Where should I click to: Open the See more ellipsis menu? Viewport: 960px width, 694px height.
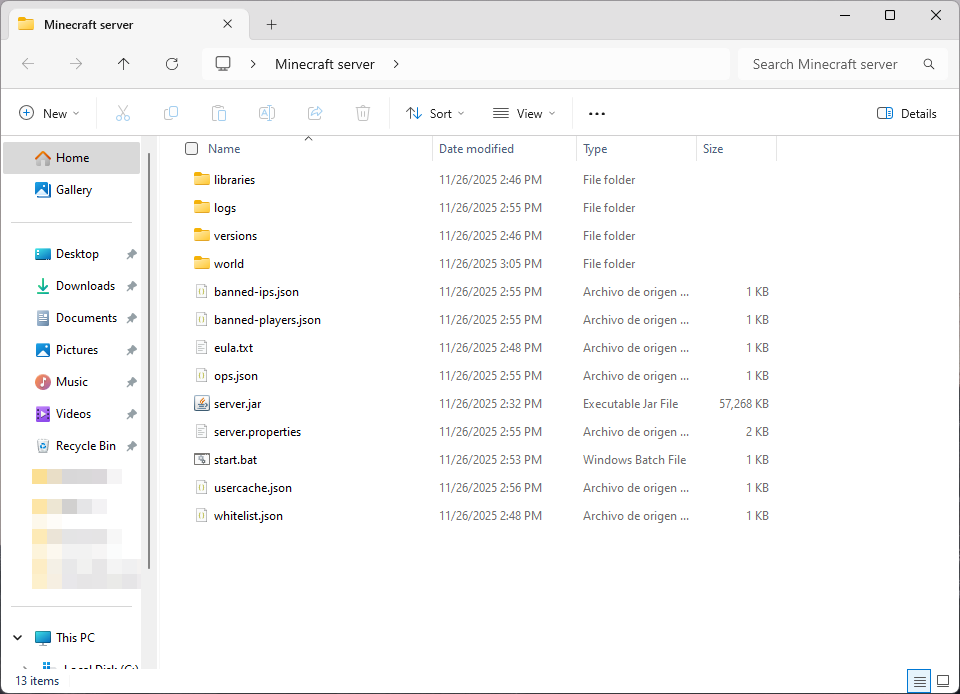pos(597,113)
